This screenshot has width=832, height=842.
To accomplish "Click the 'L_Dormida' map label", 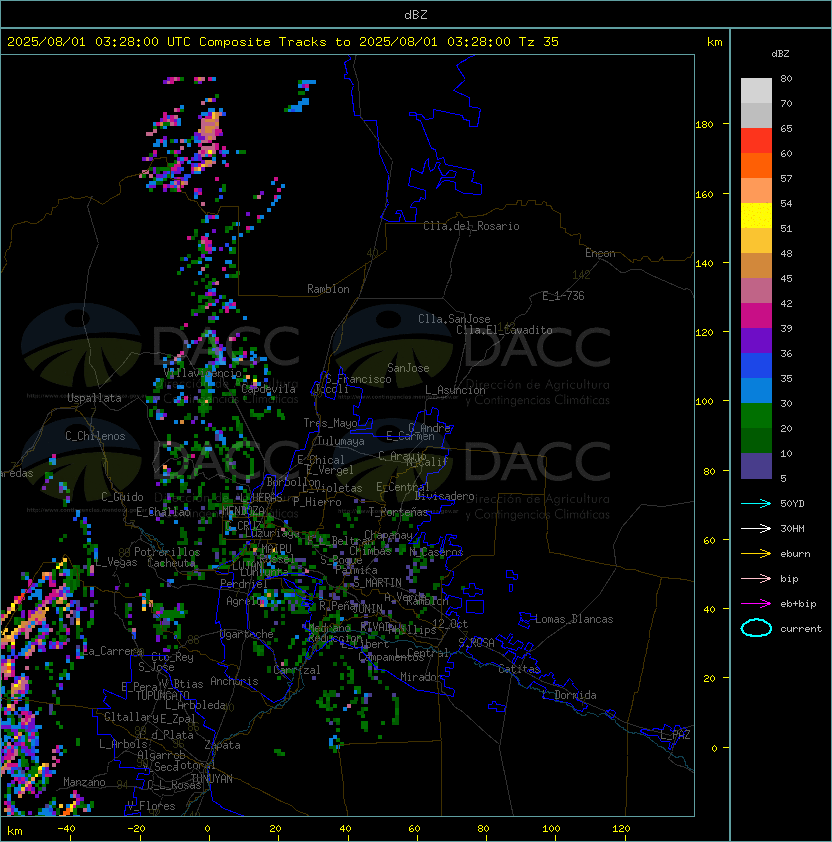I will [x=569, y=695].
